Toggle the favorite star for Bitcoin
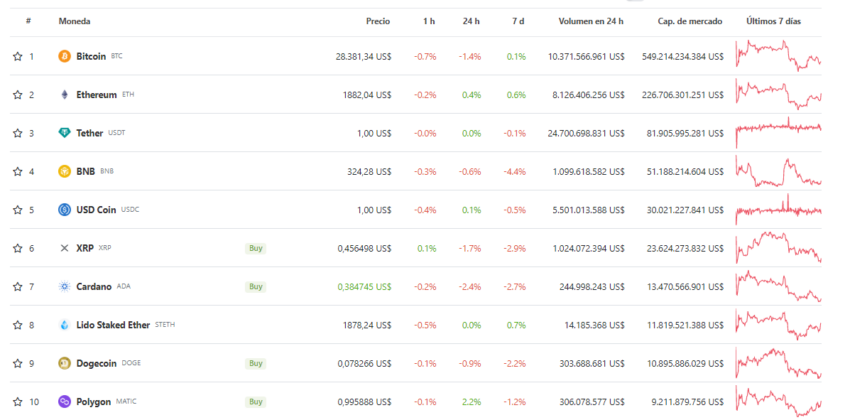The height and width of the screenshot is (420, 850). [17, 56]
